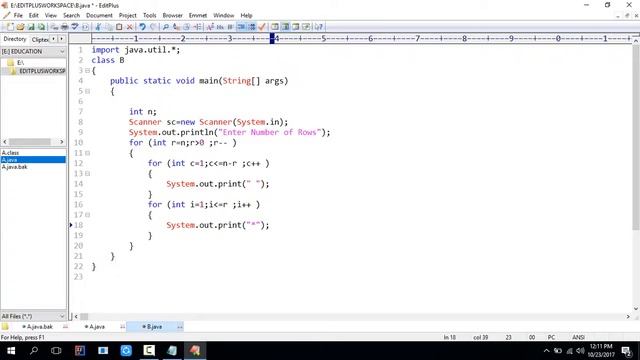Run the spell check toolbar icon

click(75, 27)
